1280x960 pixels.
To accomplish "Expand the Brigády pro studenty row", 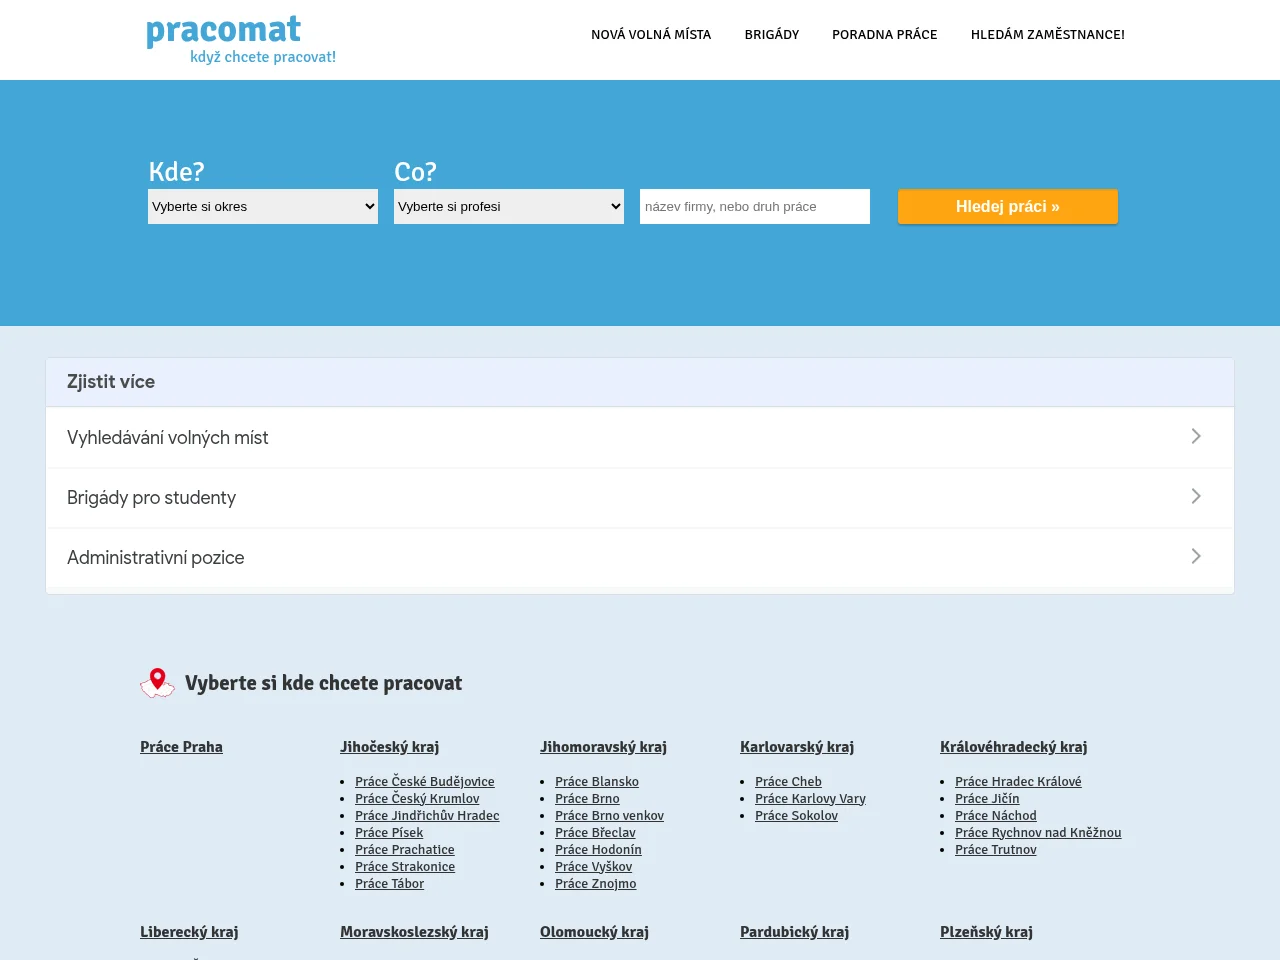I will (x=640, y=497).
